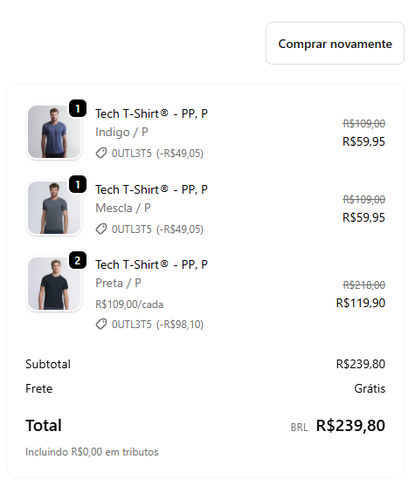The width and height of the screenshot is (408, 500).
Task: Open the Indigo T-shirt thumbnail
Action: point(54,132)
